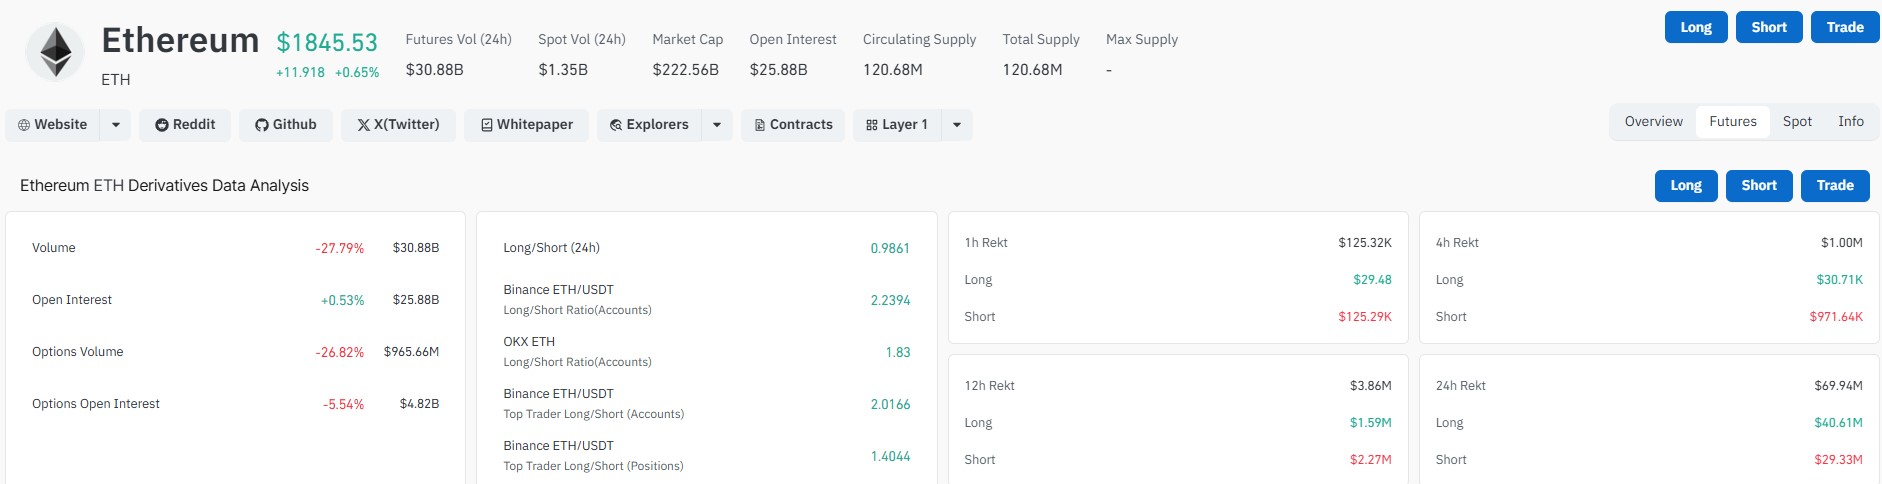Screen dimensions: 1882x484
Task: Click the header Trade button
Action: [x=1845, y=27]
